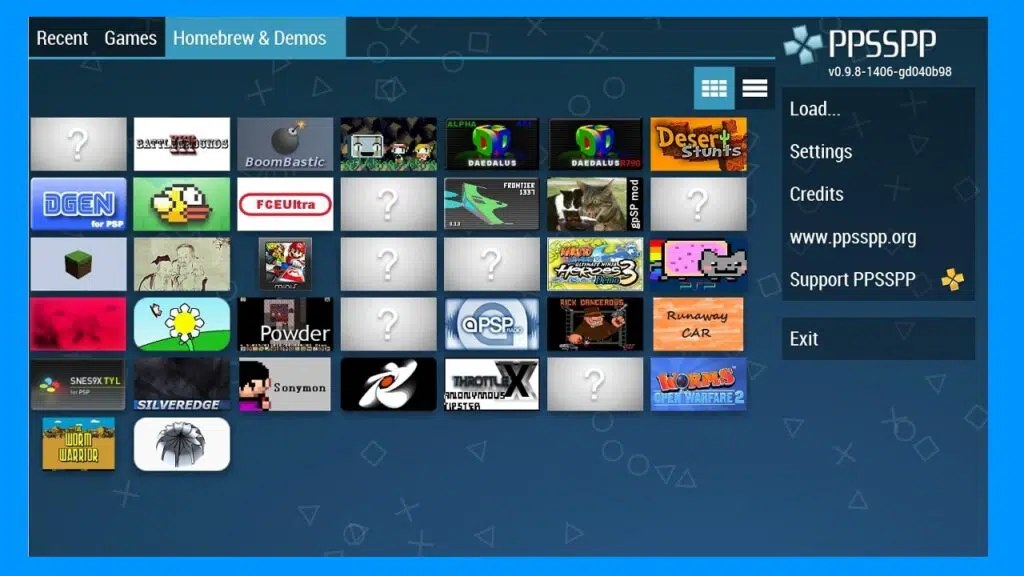Screen dimensions: 1024x576
Task: Launch Frontier 1337 game
Action: click(492, 204)
